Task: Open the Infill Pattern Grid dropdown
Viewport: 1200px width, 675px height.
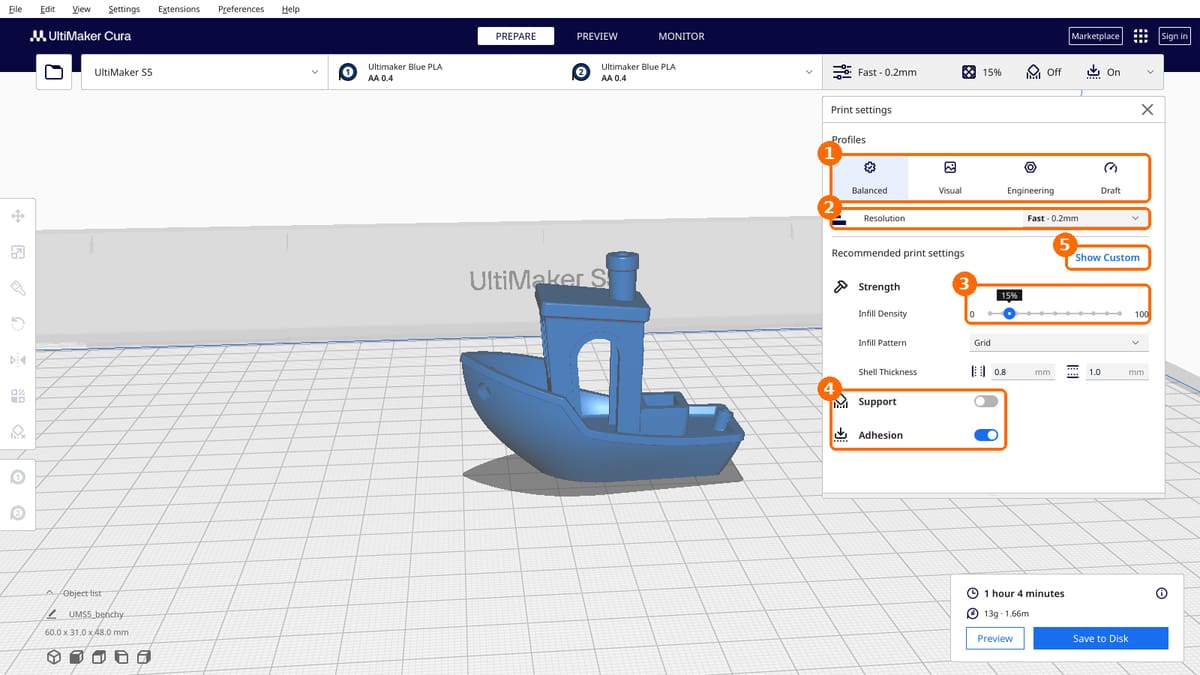Action: coord(1058,342)
